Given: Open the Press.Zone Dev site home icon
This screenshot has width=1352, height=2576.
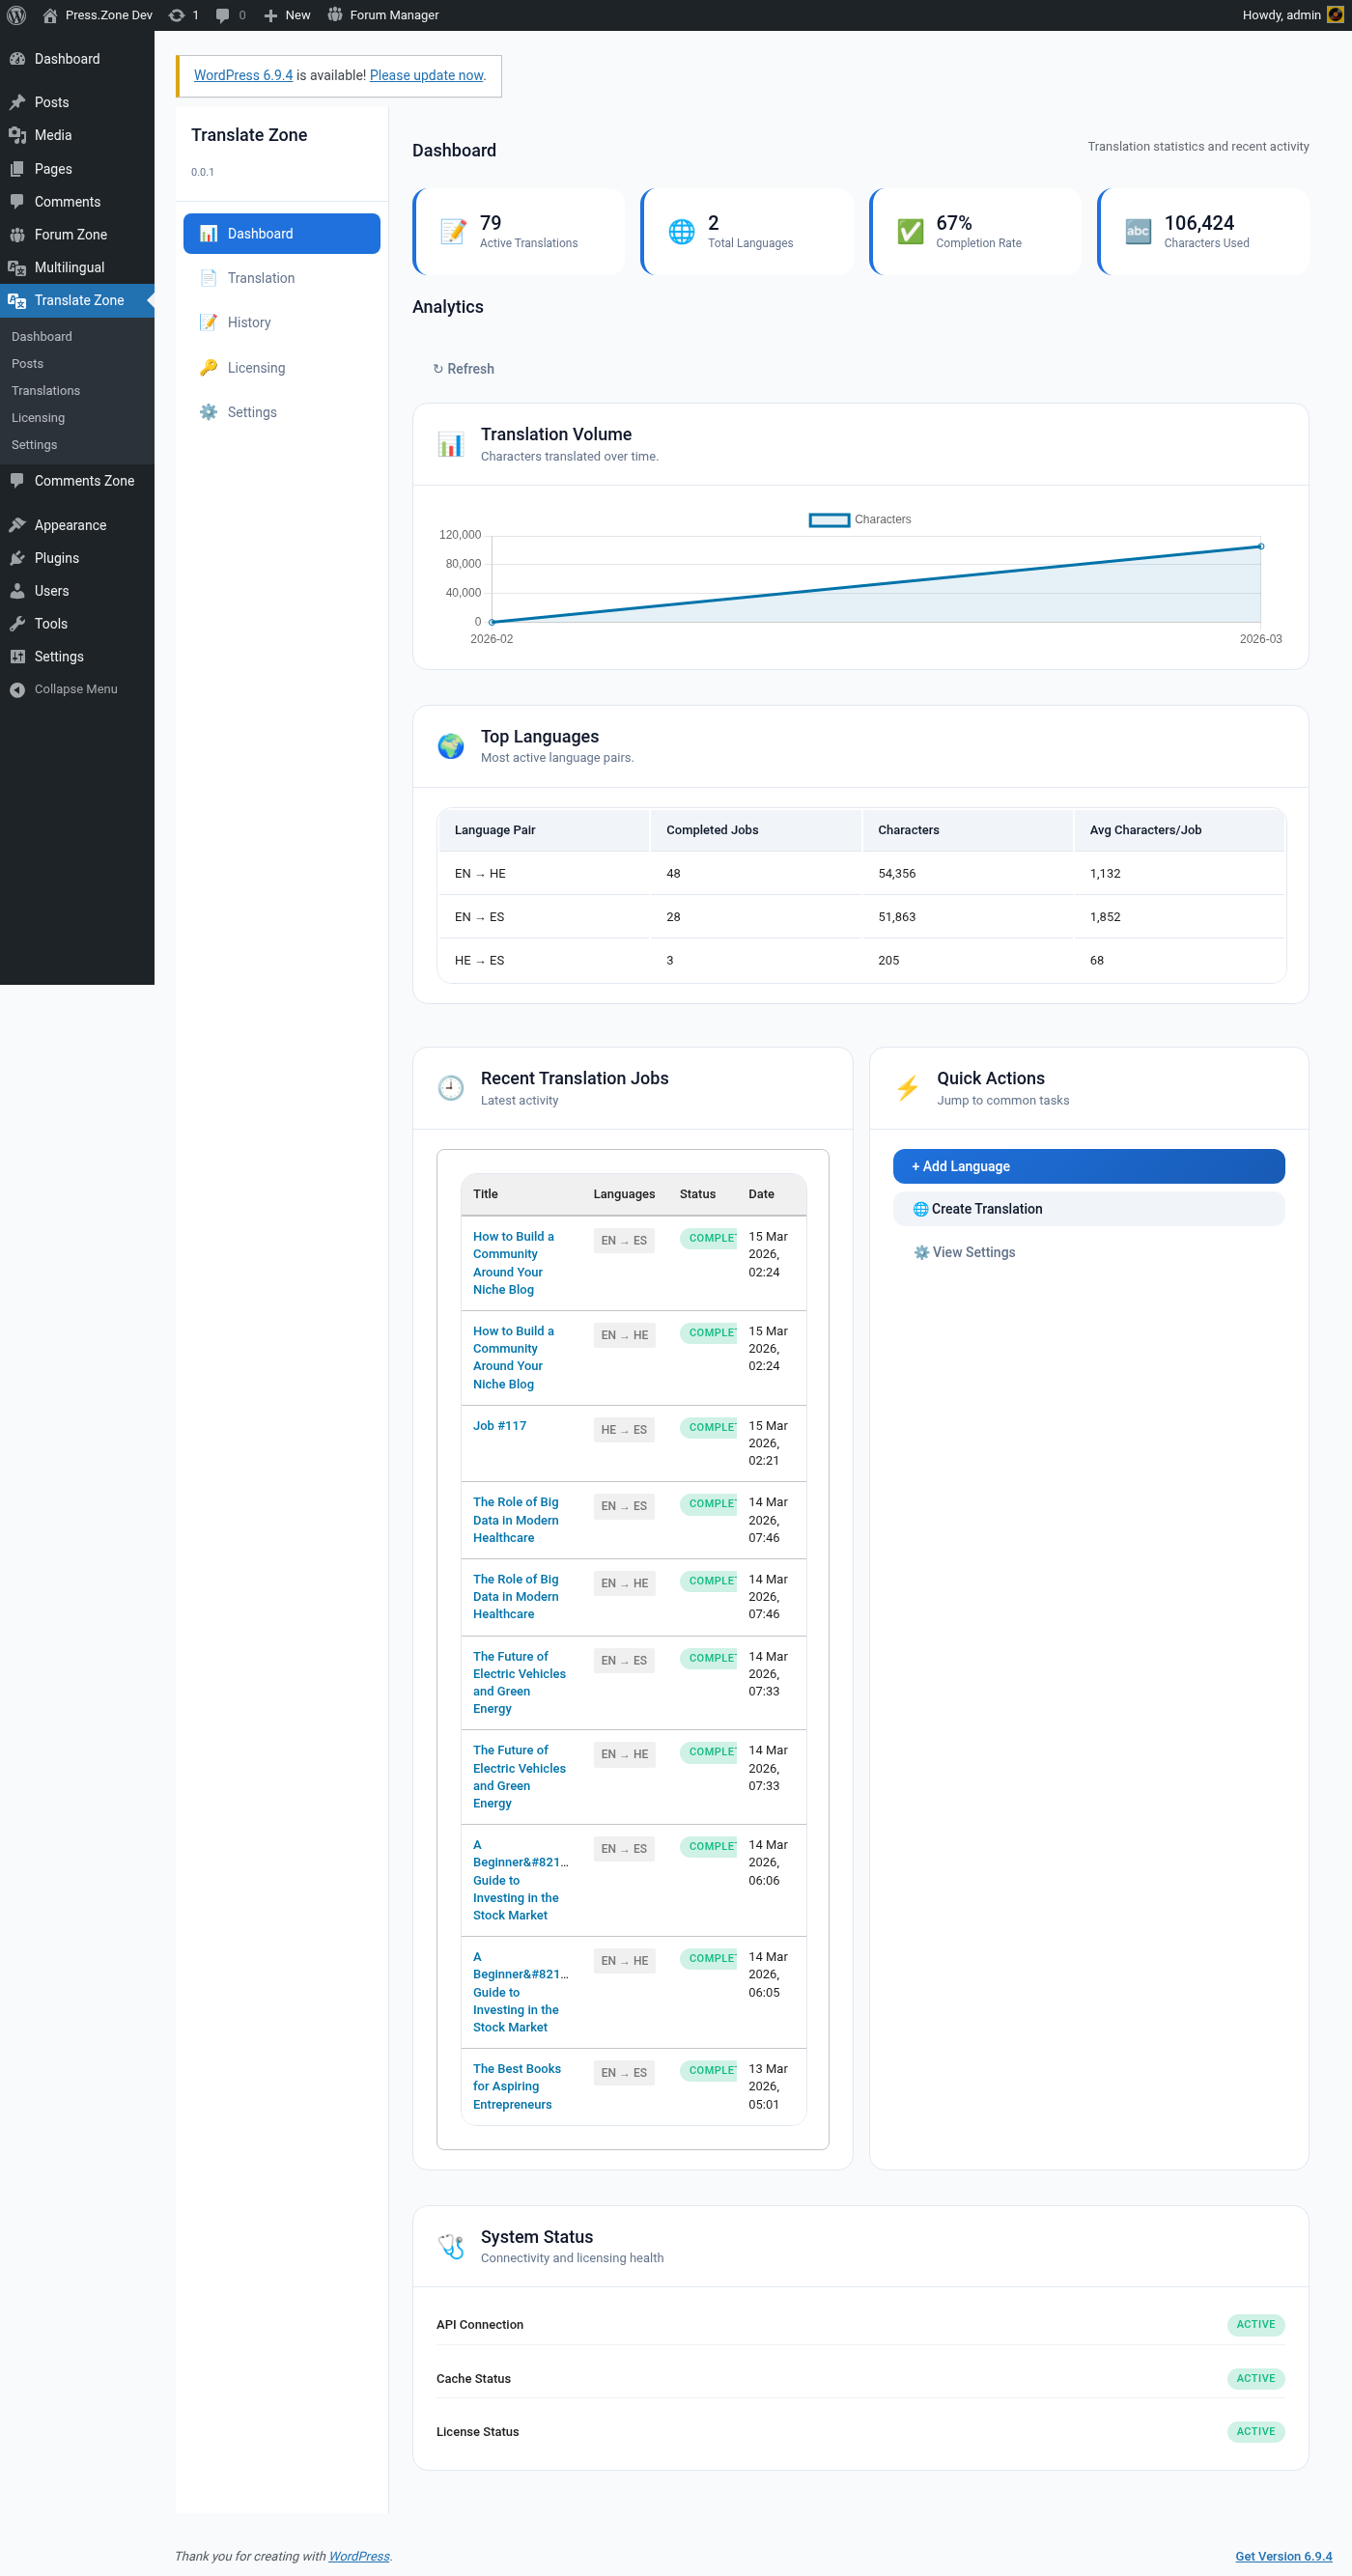Looking at the screenshot, I should (x=50, y=15).
